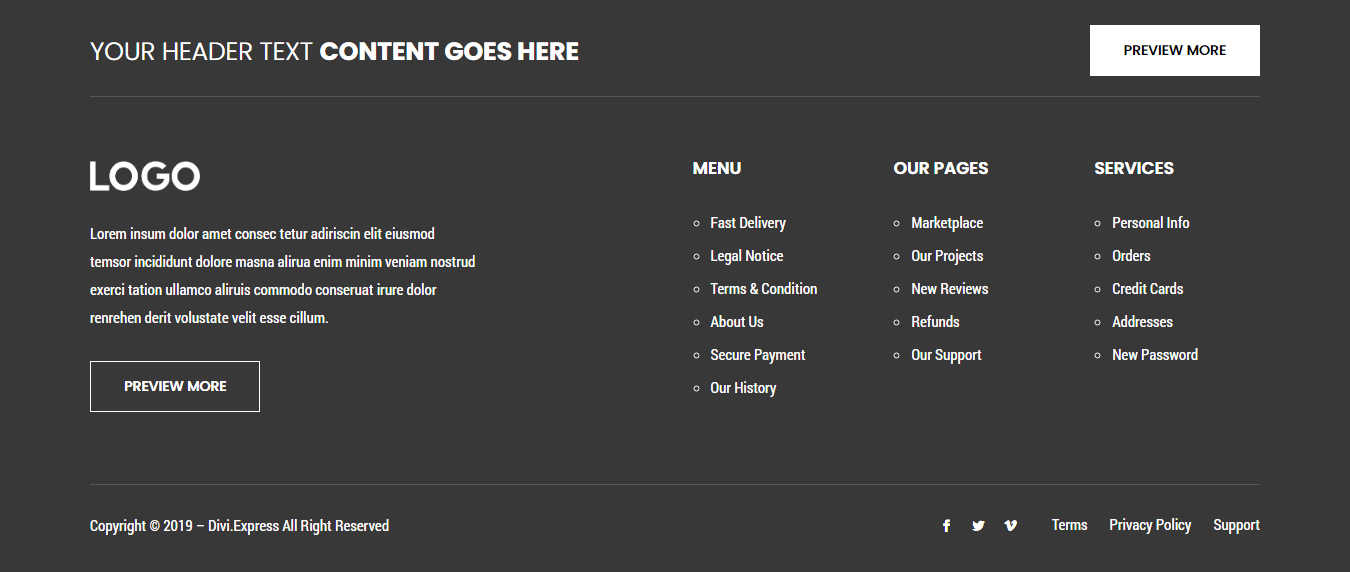Viewport: 1350px width, 572px height.
Task: Visit the About Us link
Action: (736, 322)
